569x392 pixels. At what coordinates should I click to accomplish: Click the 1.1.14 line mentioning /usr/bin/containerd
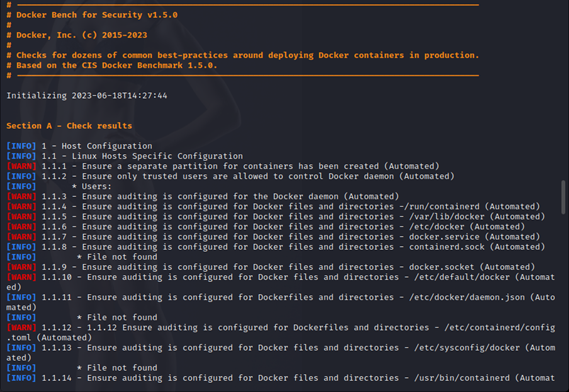point(281,378)
